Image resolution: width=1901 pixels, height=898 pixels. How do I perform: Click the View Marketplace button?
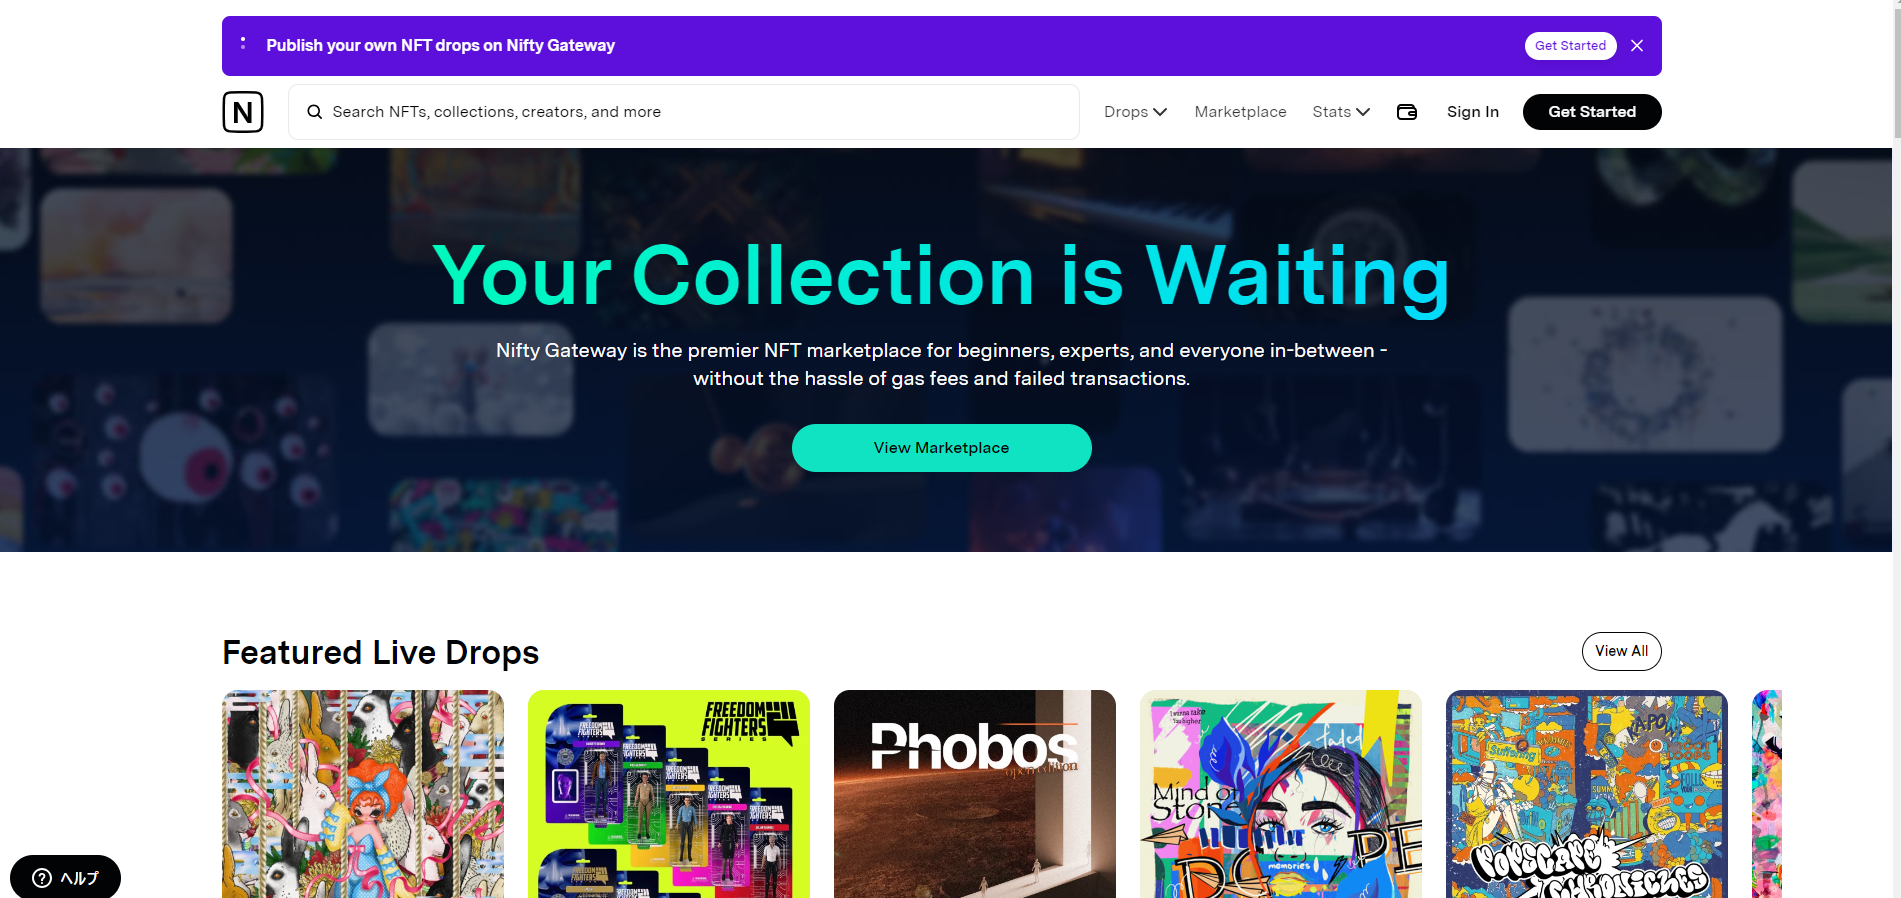click(941, 448)
